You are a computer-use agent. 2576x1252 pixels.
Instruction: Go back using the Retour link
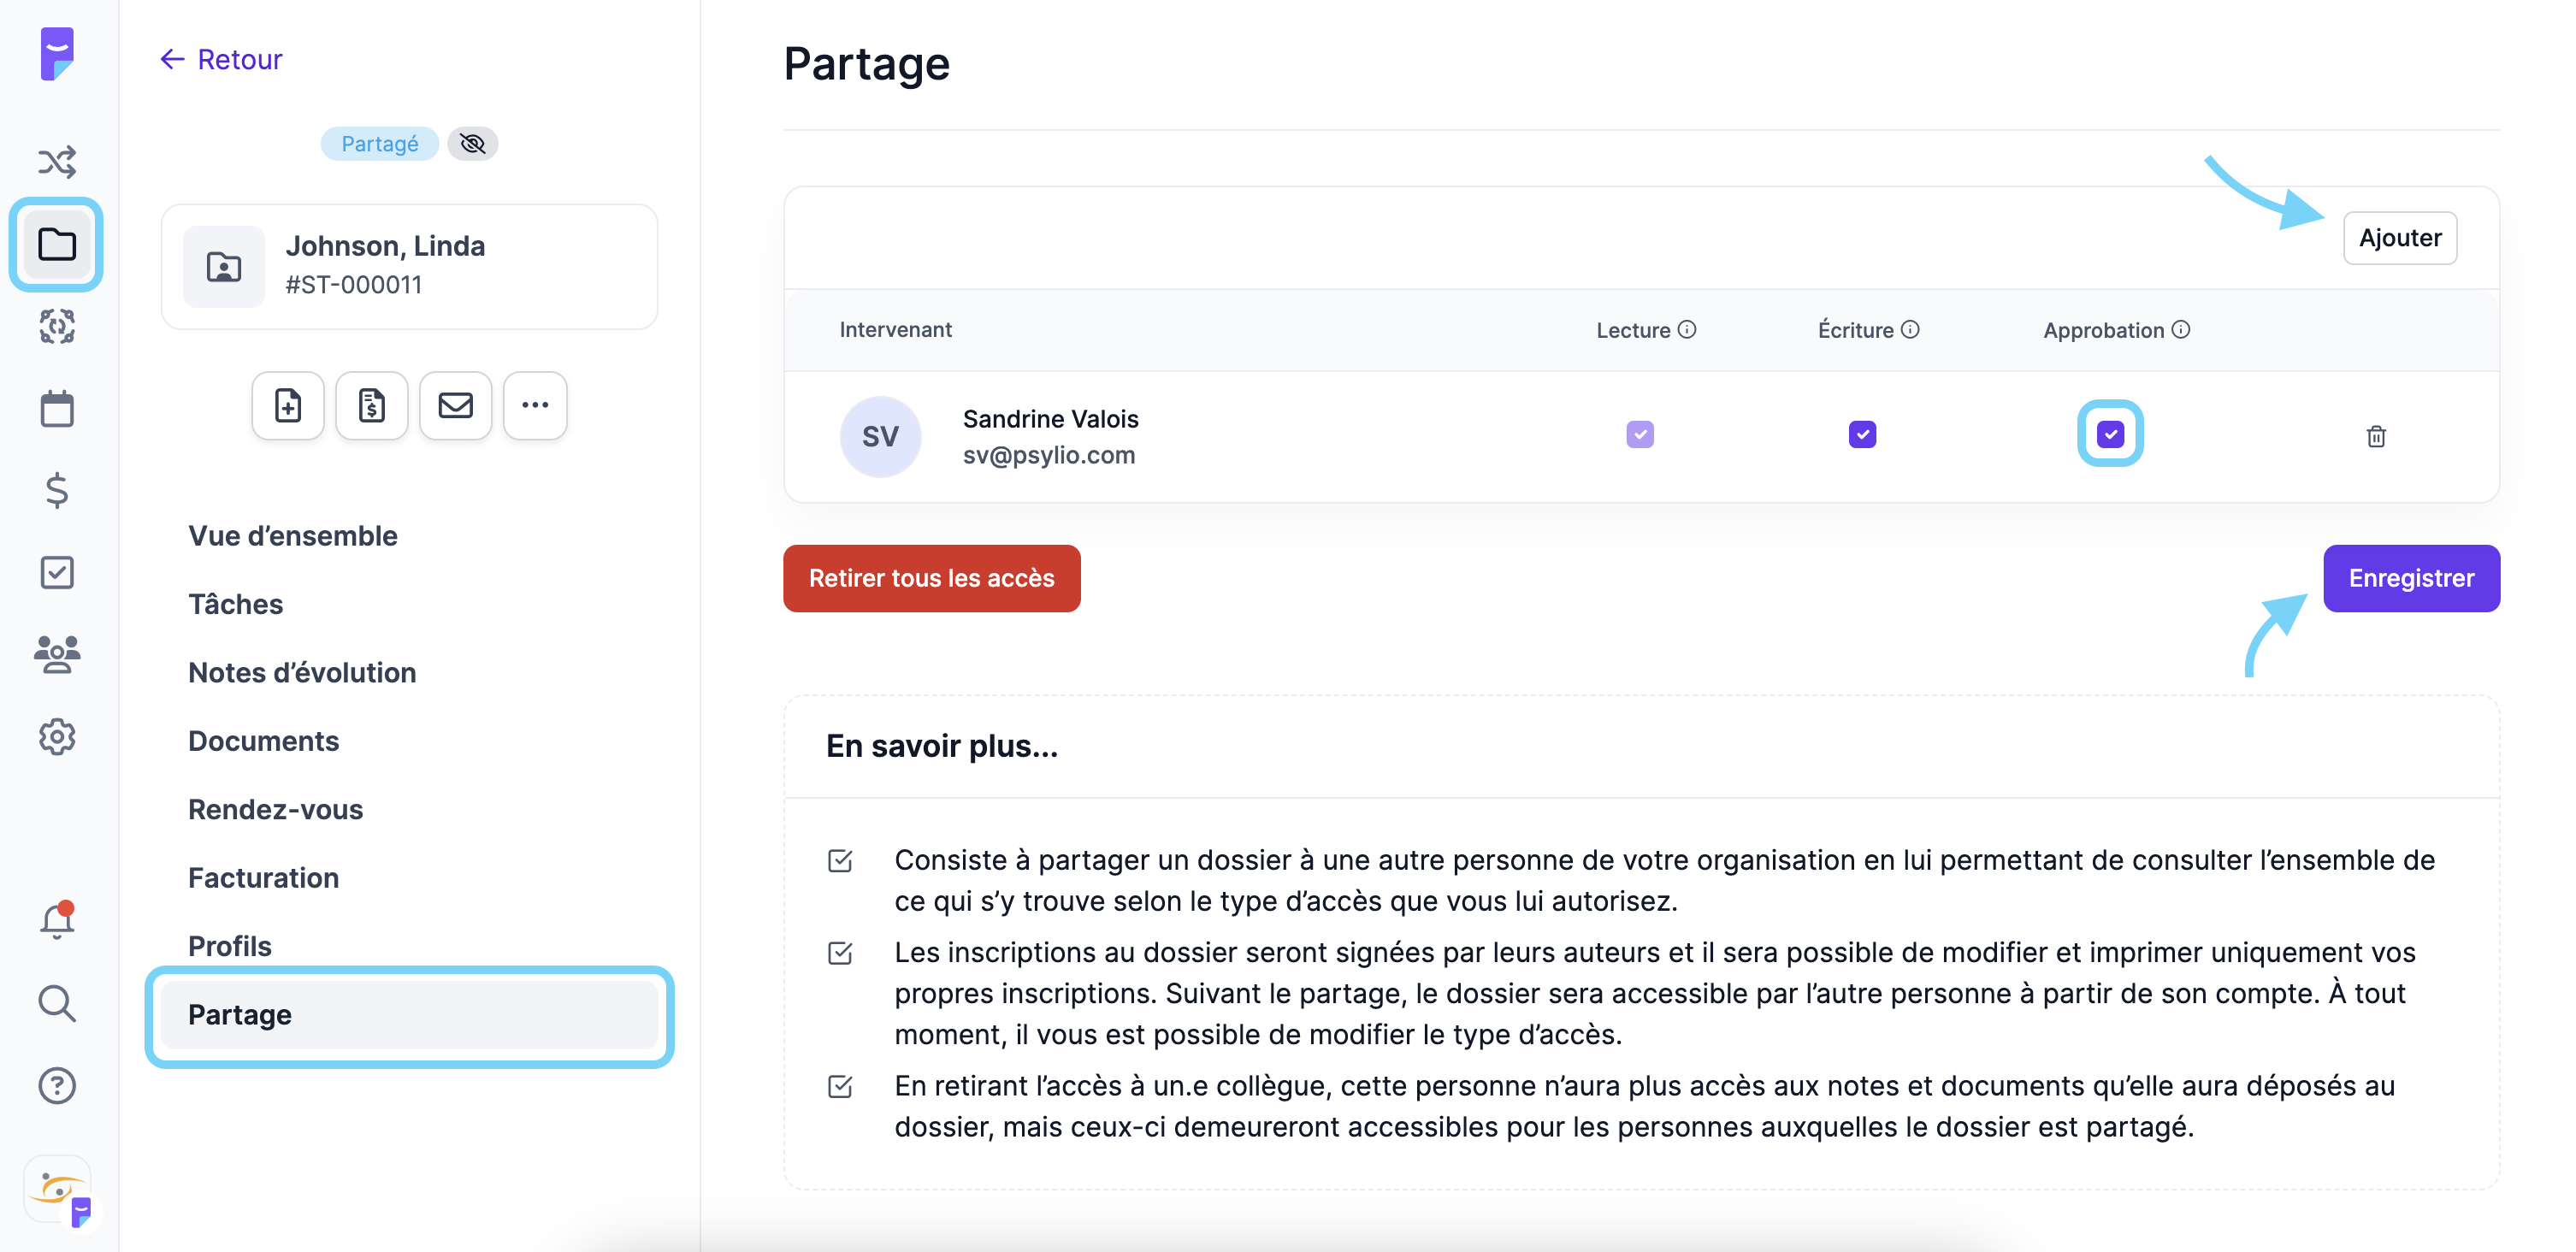coord(222,59)
